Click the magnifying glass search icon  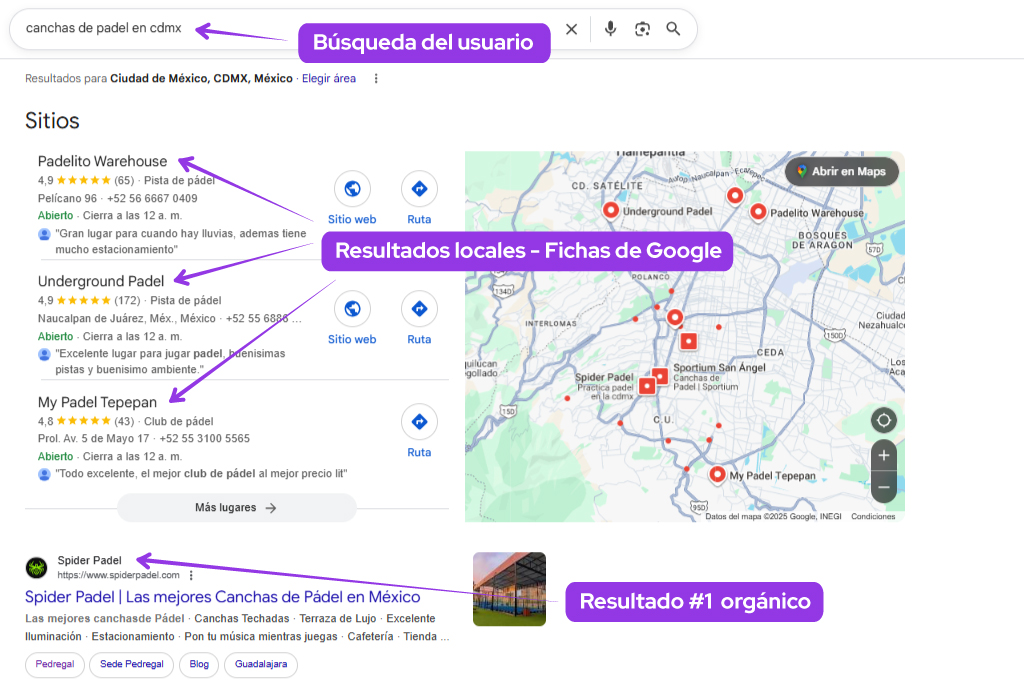coord(673,29)
